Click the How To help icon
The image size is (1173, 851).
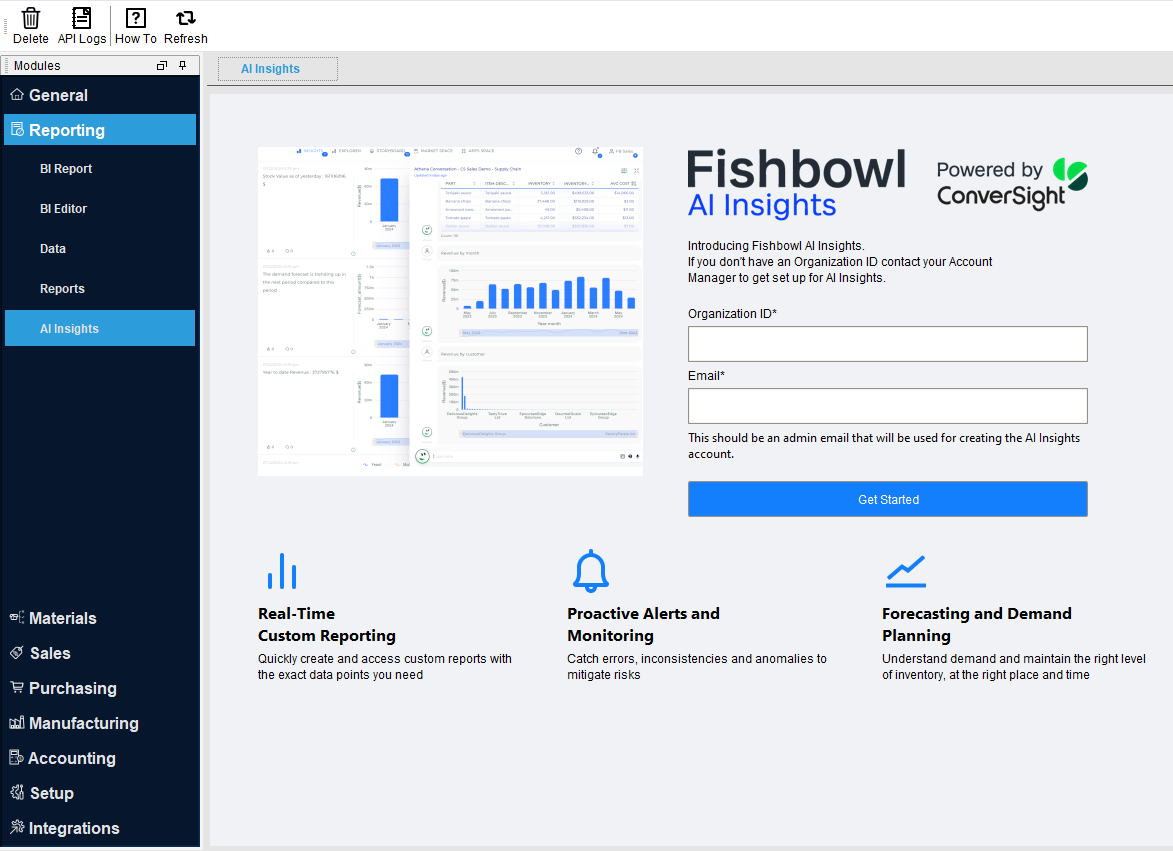[135, 17]
